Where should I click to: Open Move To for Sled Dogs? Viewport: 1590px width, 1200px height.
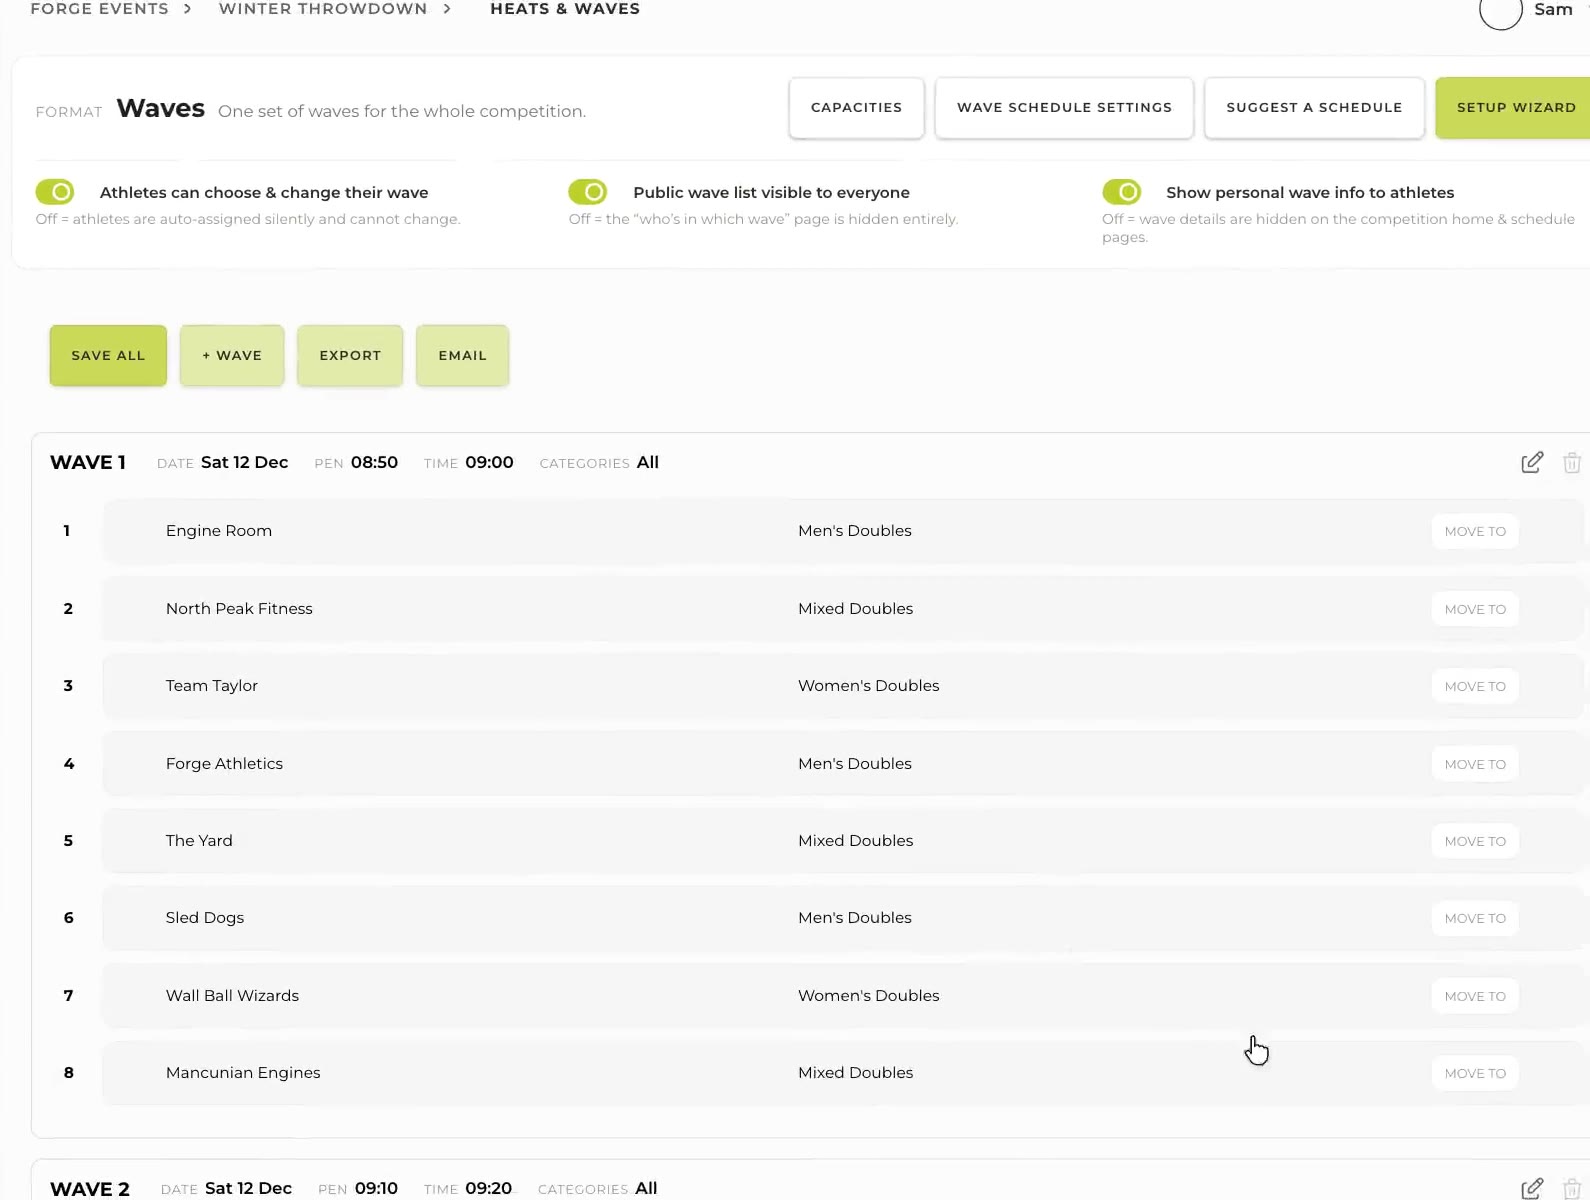1475,918
